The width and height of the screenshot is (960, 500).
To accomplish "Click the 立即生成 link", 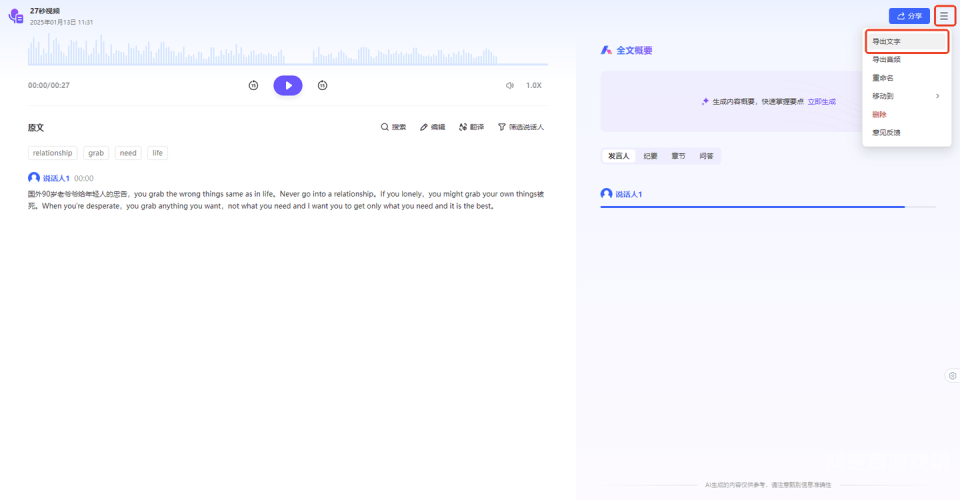I will (x=821, y=102).
